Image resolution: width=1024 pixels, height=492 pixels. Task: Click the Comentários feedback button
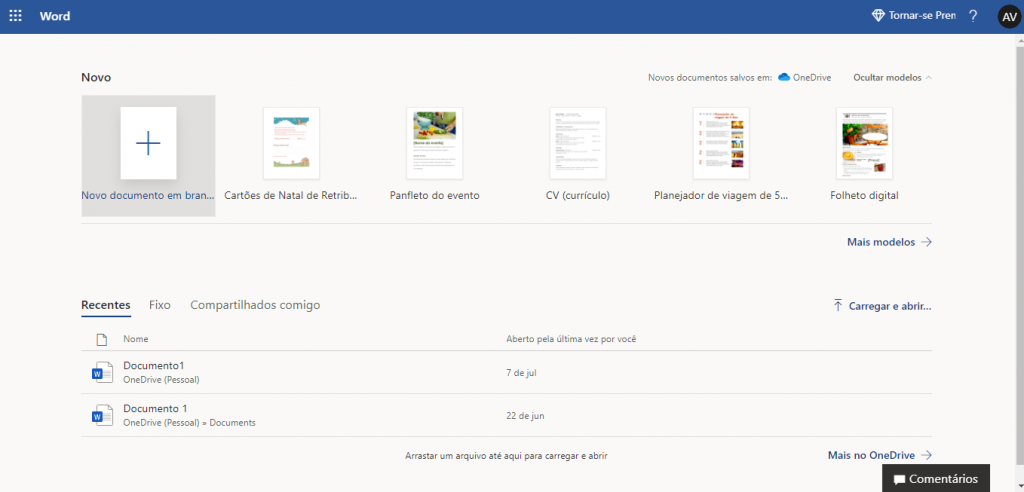pyautogui.click(x=936, y=478)
